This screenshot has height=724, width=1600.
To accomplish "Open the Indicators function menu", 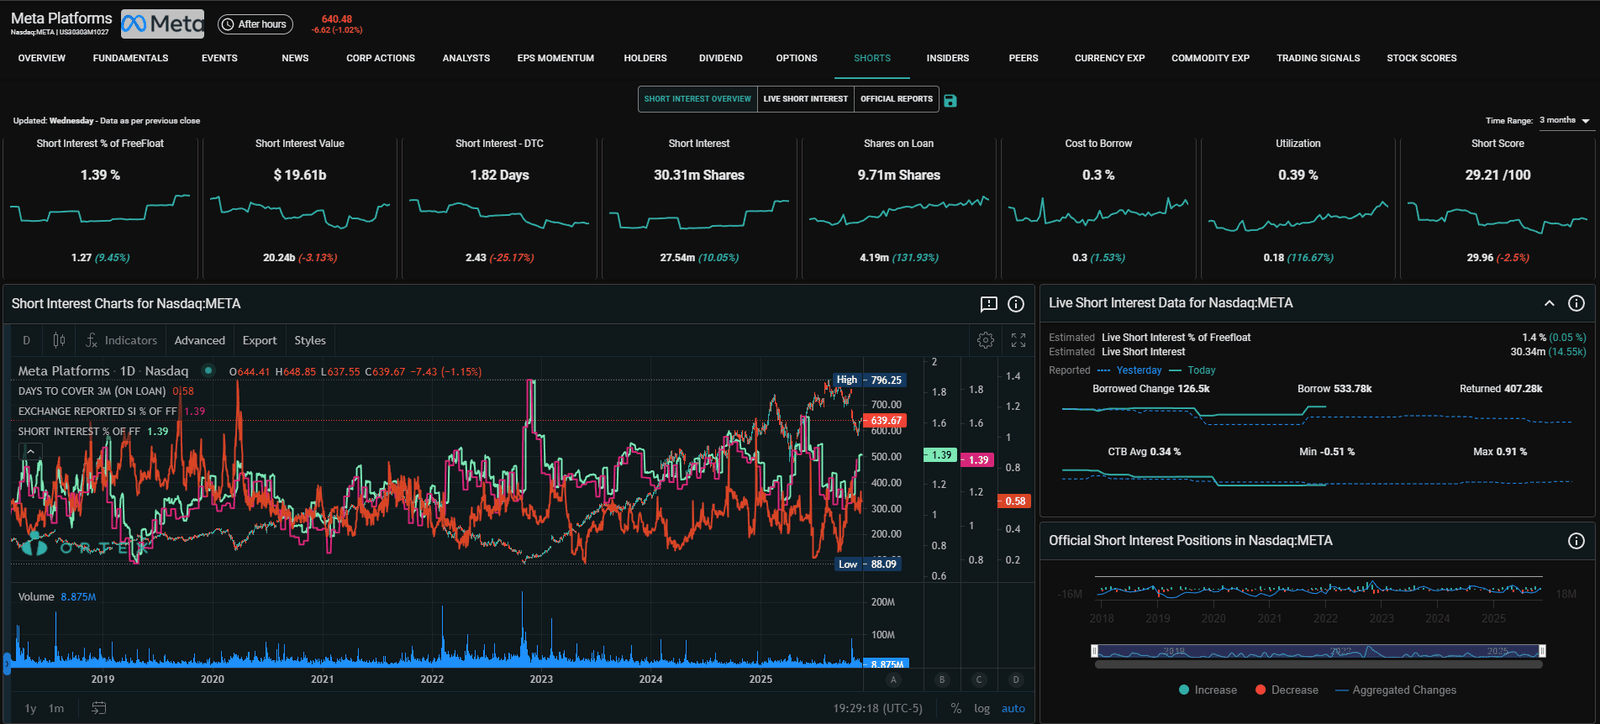I will (x=121, y=341).
